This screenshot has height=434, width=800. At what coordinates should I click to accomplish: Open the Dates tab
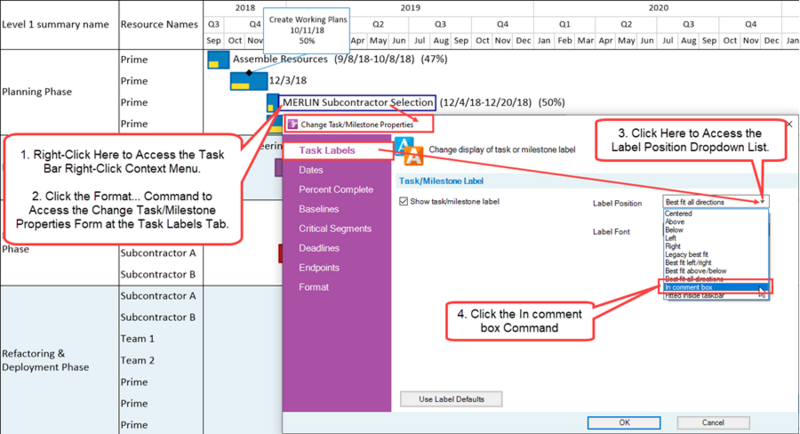[x=311, y=170]
